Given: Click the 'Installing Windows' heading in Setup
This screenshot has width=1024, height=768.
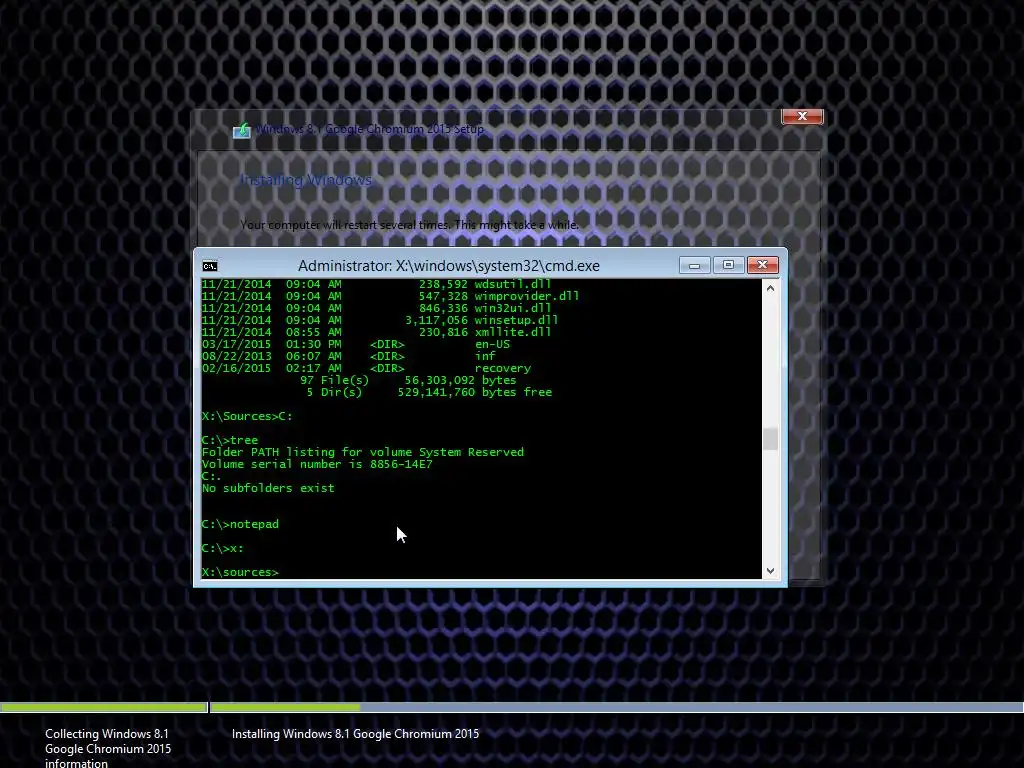Looking at the screenshot, I should tap(306, 180).
